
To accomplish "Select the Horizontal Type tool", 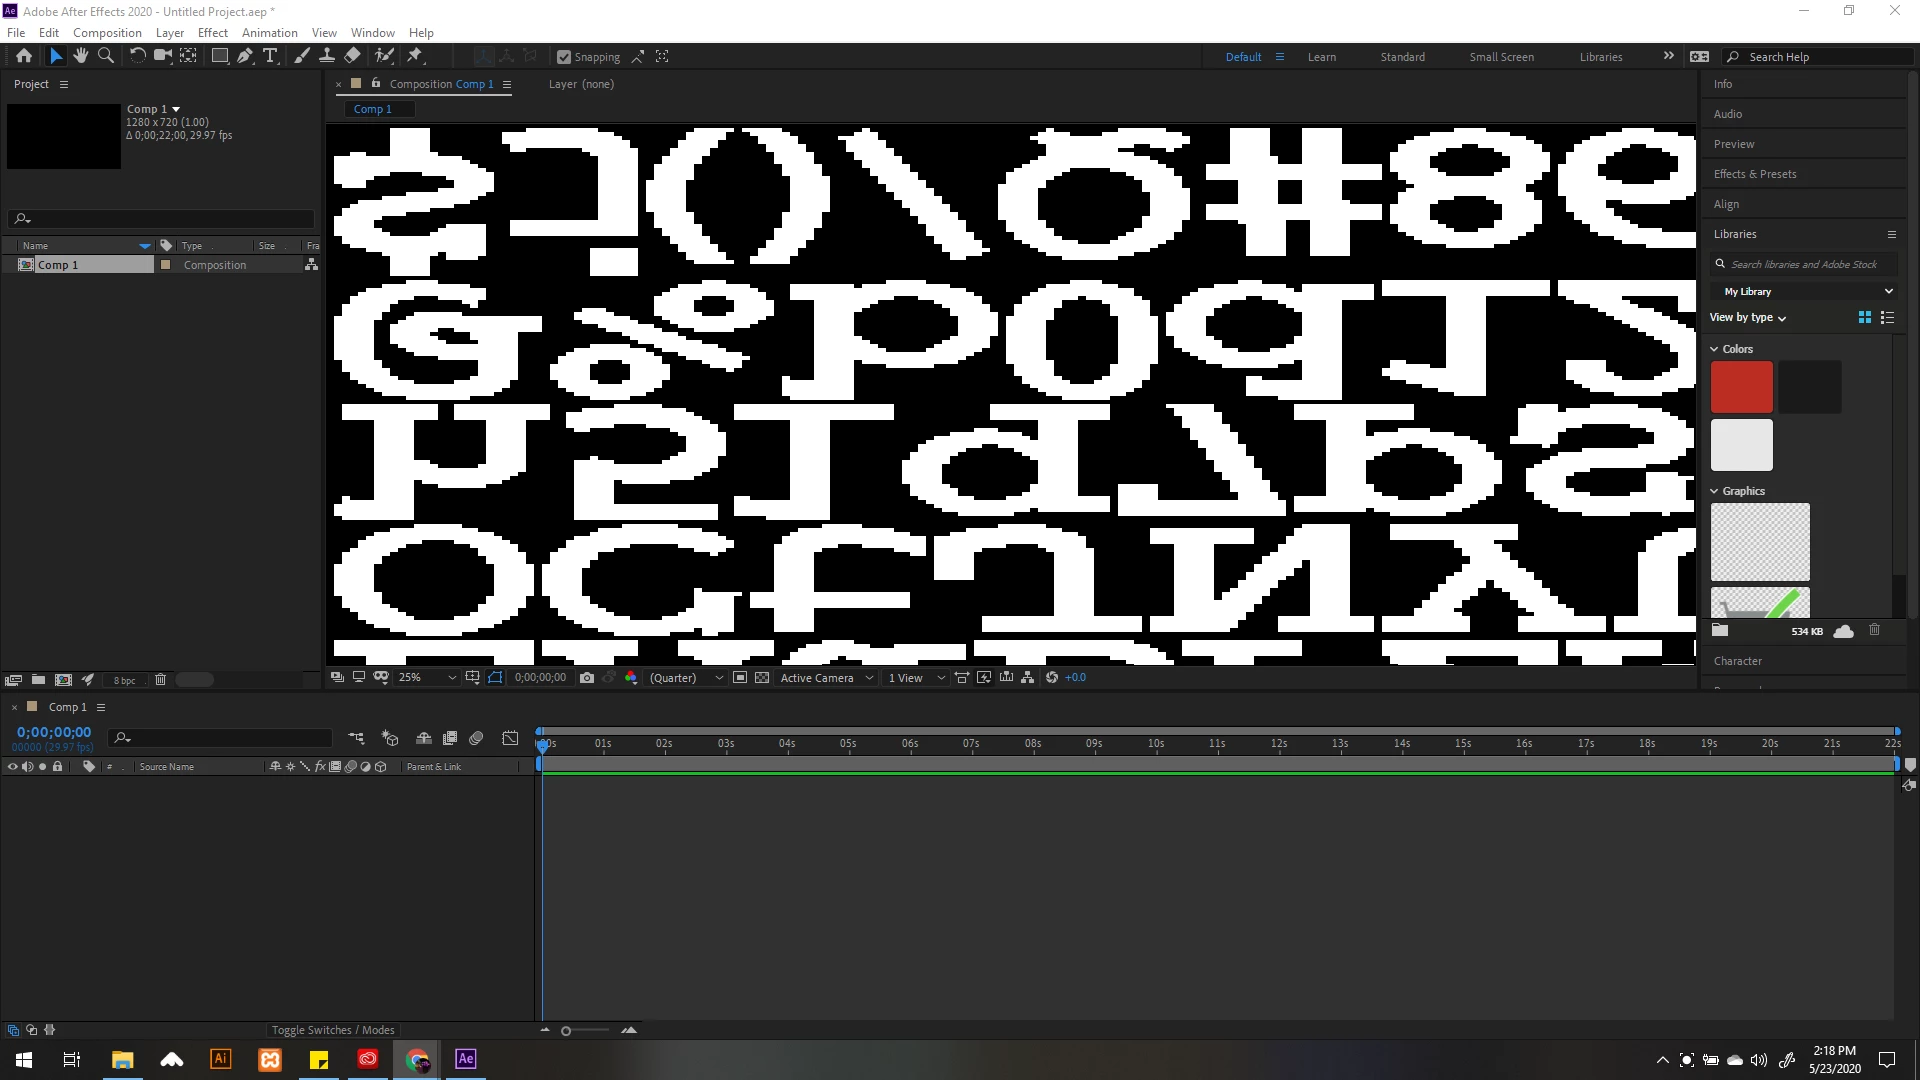I will pyautogui.click(x=270, y=56).
